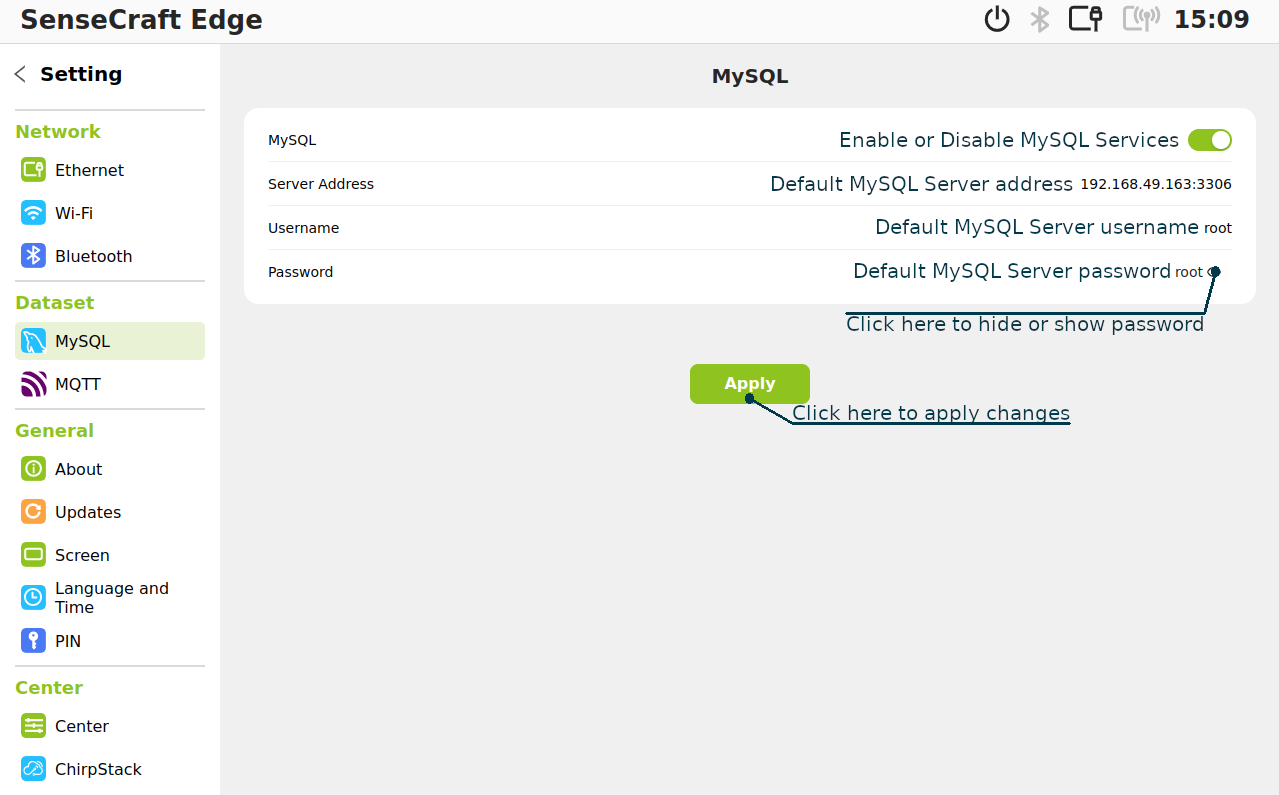Image resolution: width=1279 pixels, height=795 pixels.
Task: Open the About page icon
Action: click(33, 469)
